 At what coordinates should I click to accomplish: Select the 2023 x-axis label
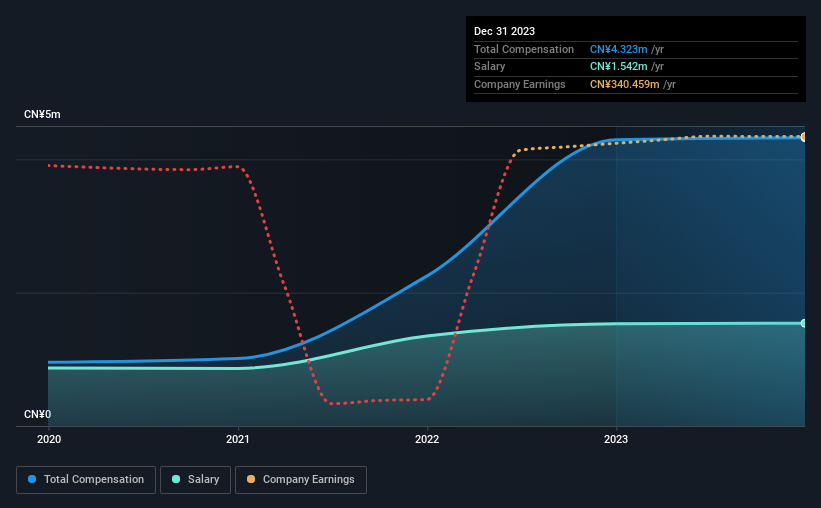[x=616, y=439]
